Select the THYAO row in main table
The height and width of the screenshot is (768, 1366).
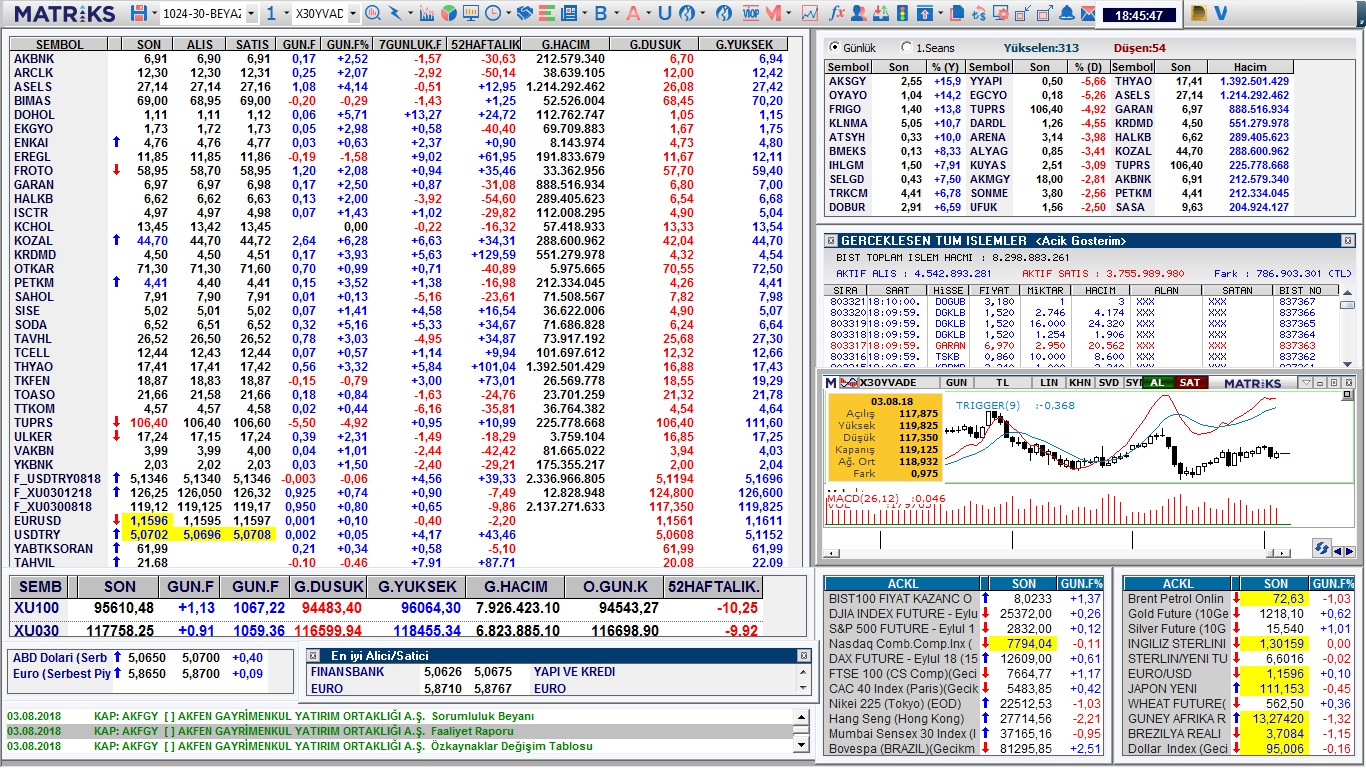398,367
